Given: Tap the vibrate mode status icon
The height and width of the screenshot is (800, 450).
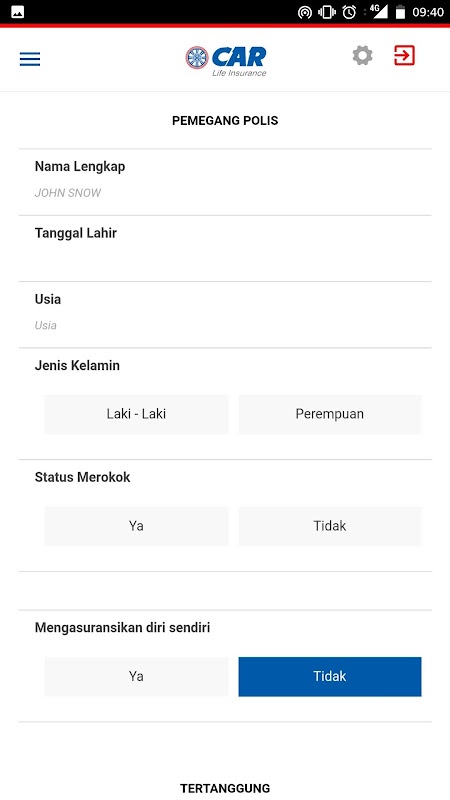Looking at the screenshot, I should [x=327, y=12].
